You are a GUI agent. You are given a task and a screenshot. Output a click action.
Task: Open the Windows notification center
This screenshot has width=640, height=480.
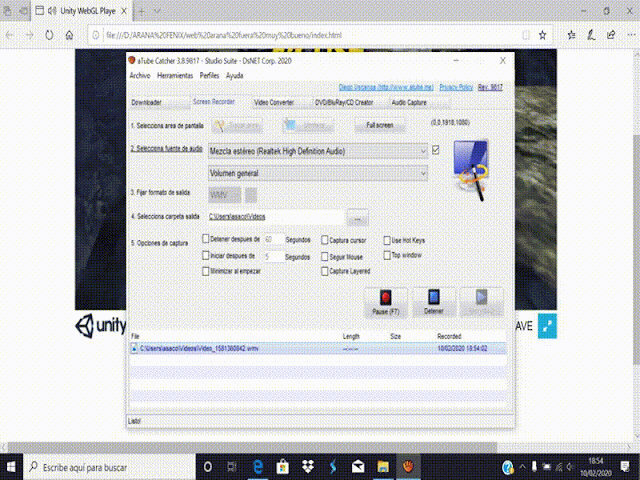(625, 467)
